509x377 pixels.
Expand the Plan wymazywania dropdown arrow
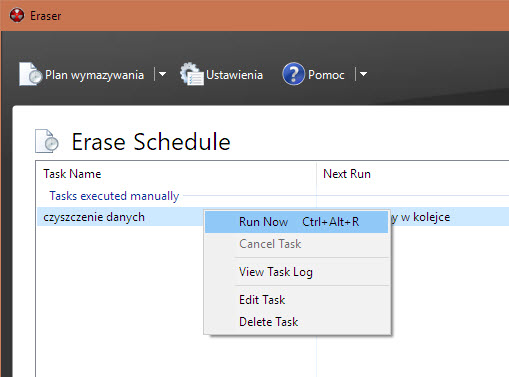tap(162, 74)
